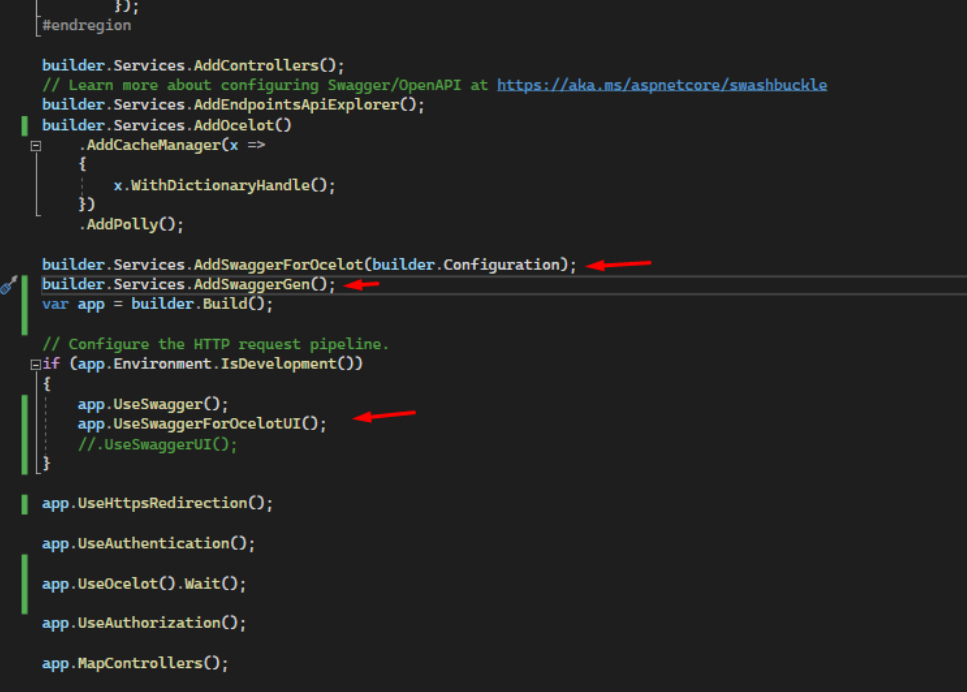Click the screwdriver quick actions icon in margin
This screenshot has height=692, width=967.
pyautogui.click(x=9, y=284)
